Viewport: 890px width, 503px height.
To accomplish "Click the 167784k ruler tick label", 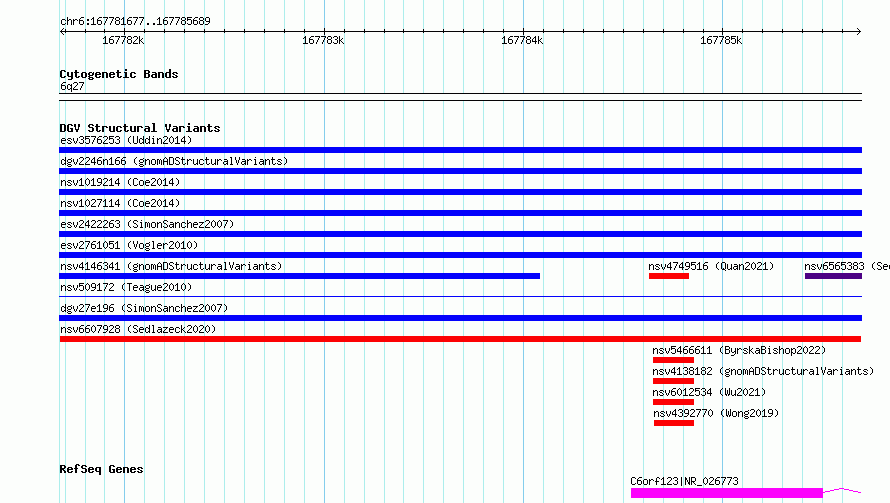I will tap(522, 41).
